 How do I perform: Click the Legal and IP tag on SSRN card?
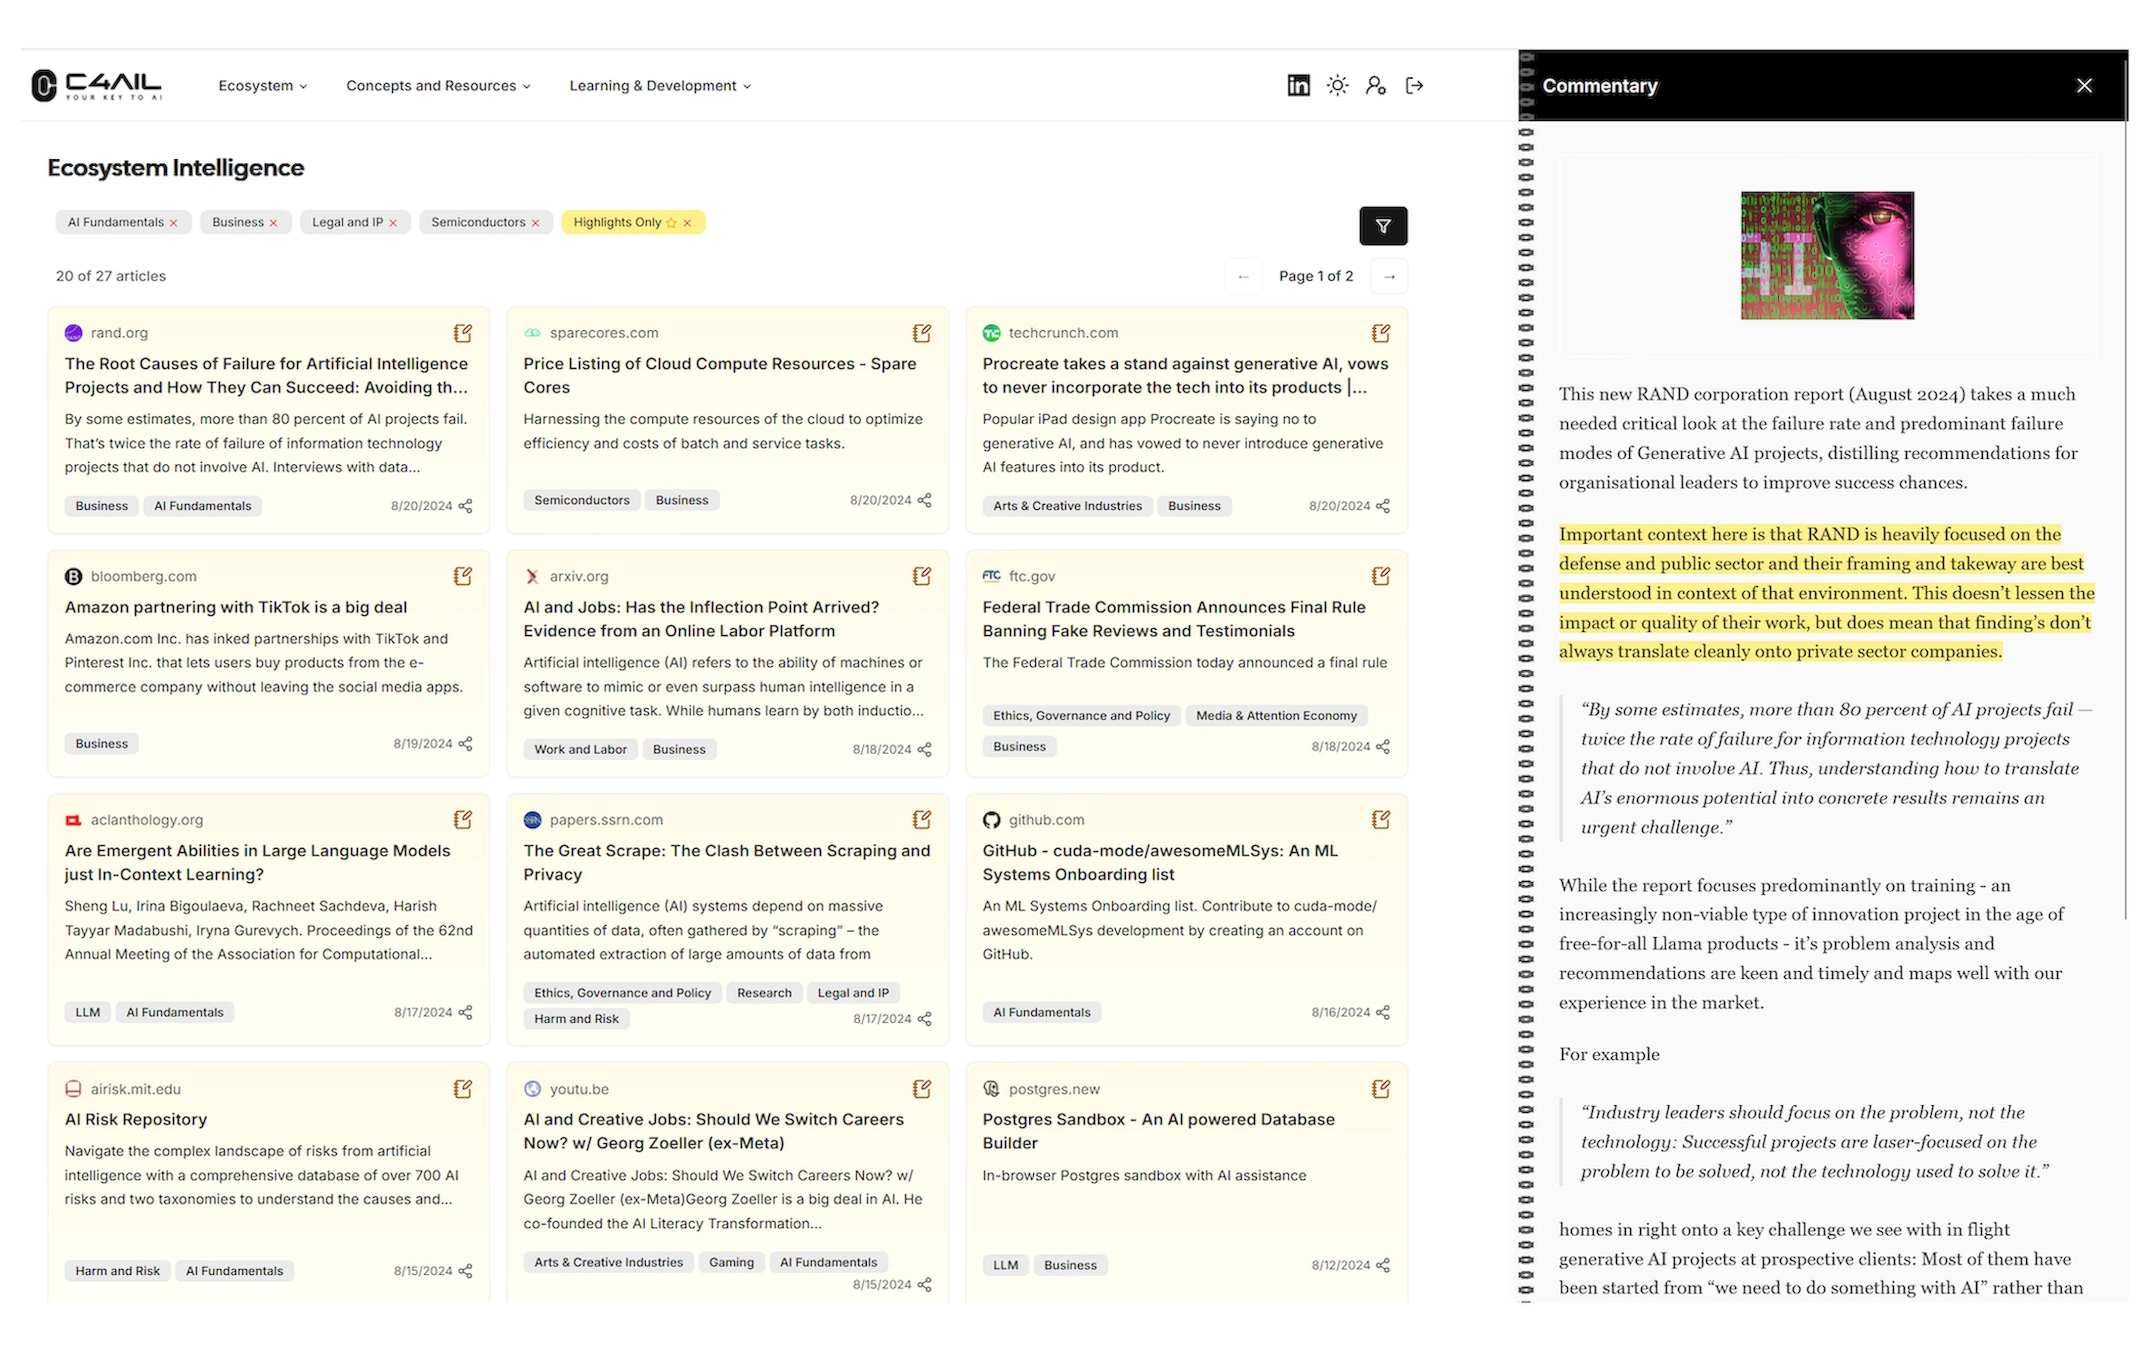point(853,993)
